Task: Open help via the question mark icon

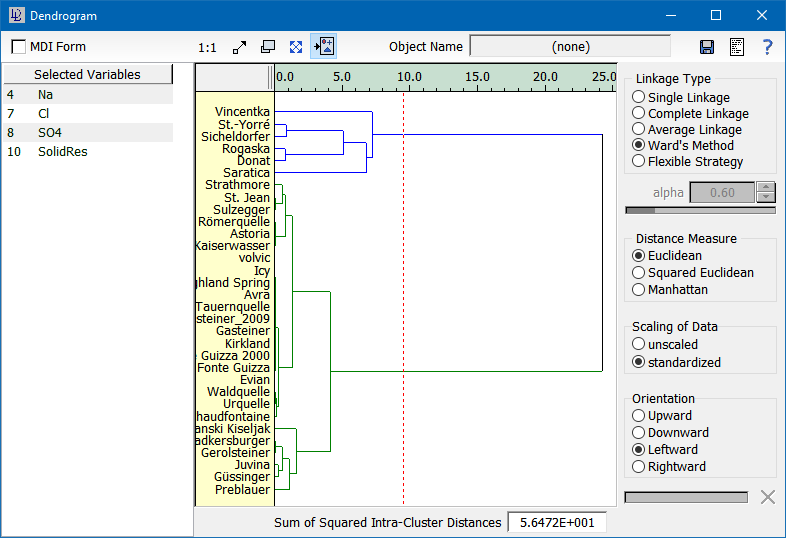Action: tap(767, 47)
